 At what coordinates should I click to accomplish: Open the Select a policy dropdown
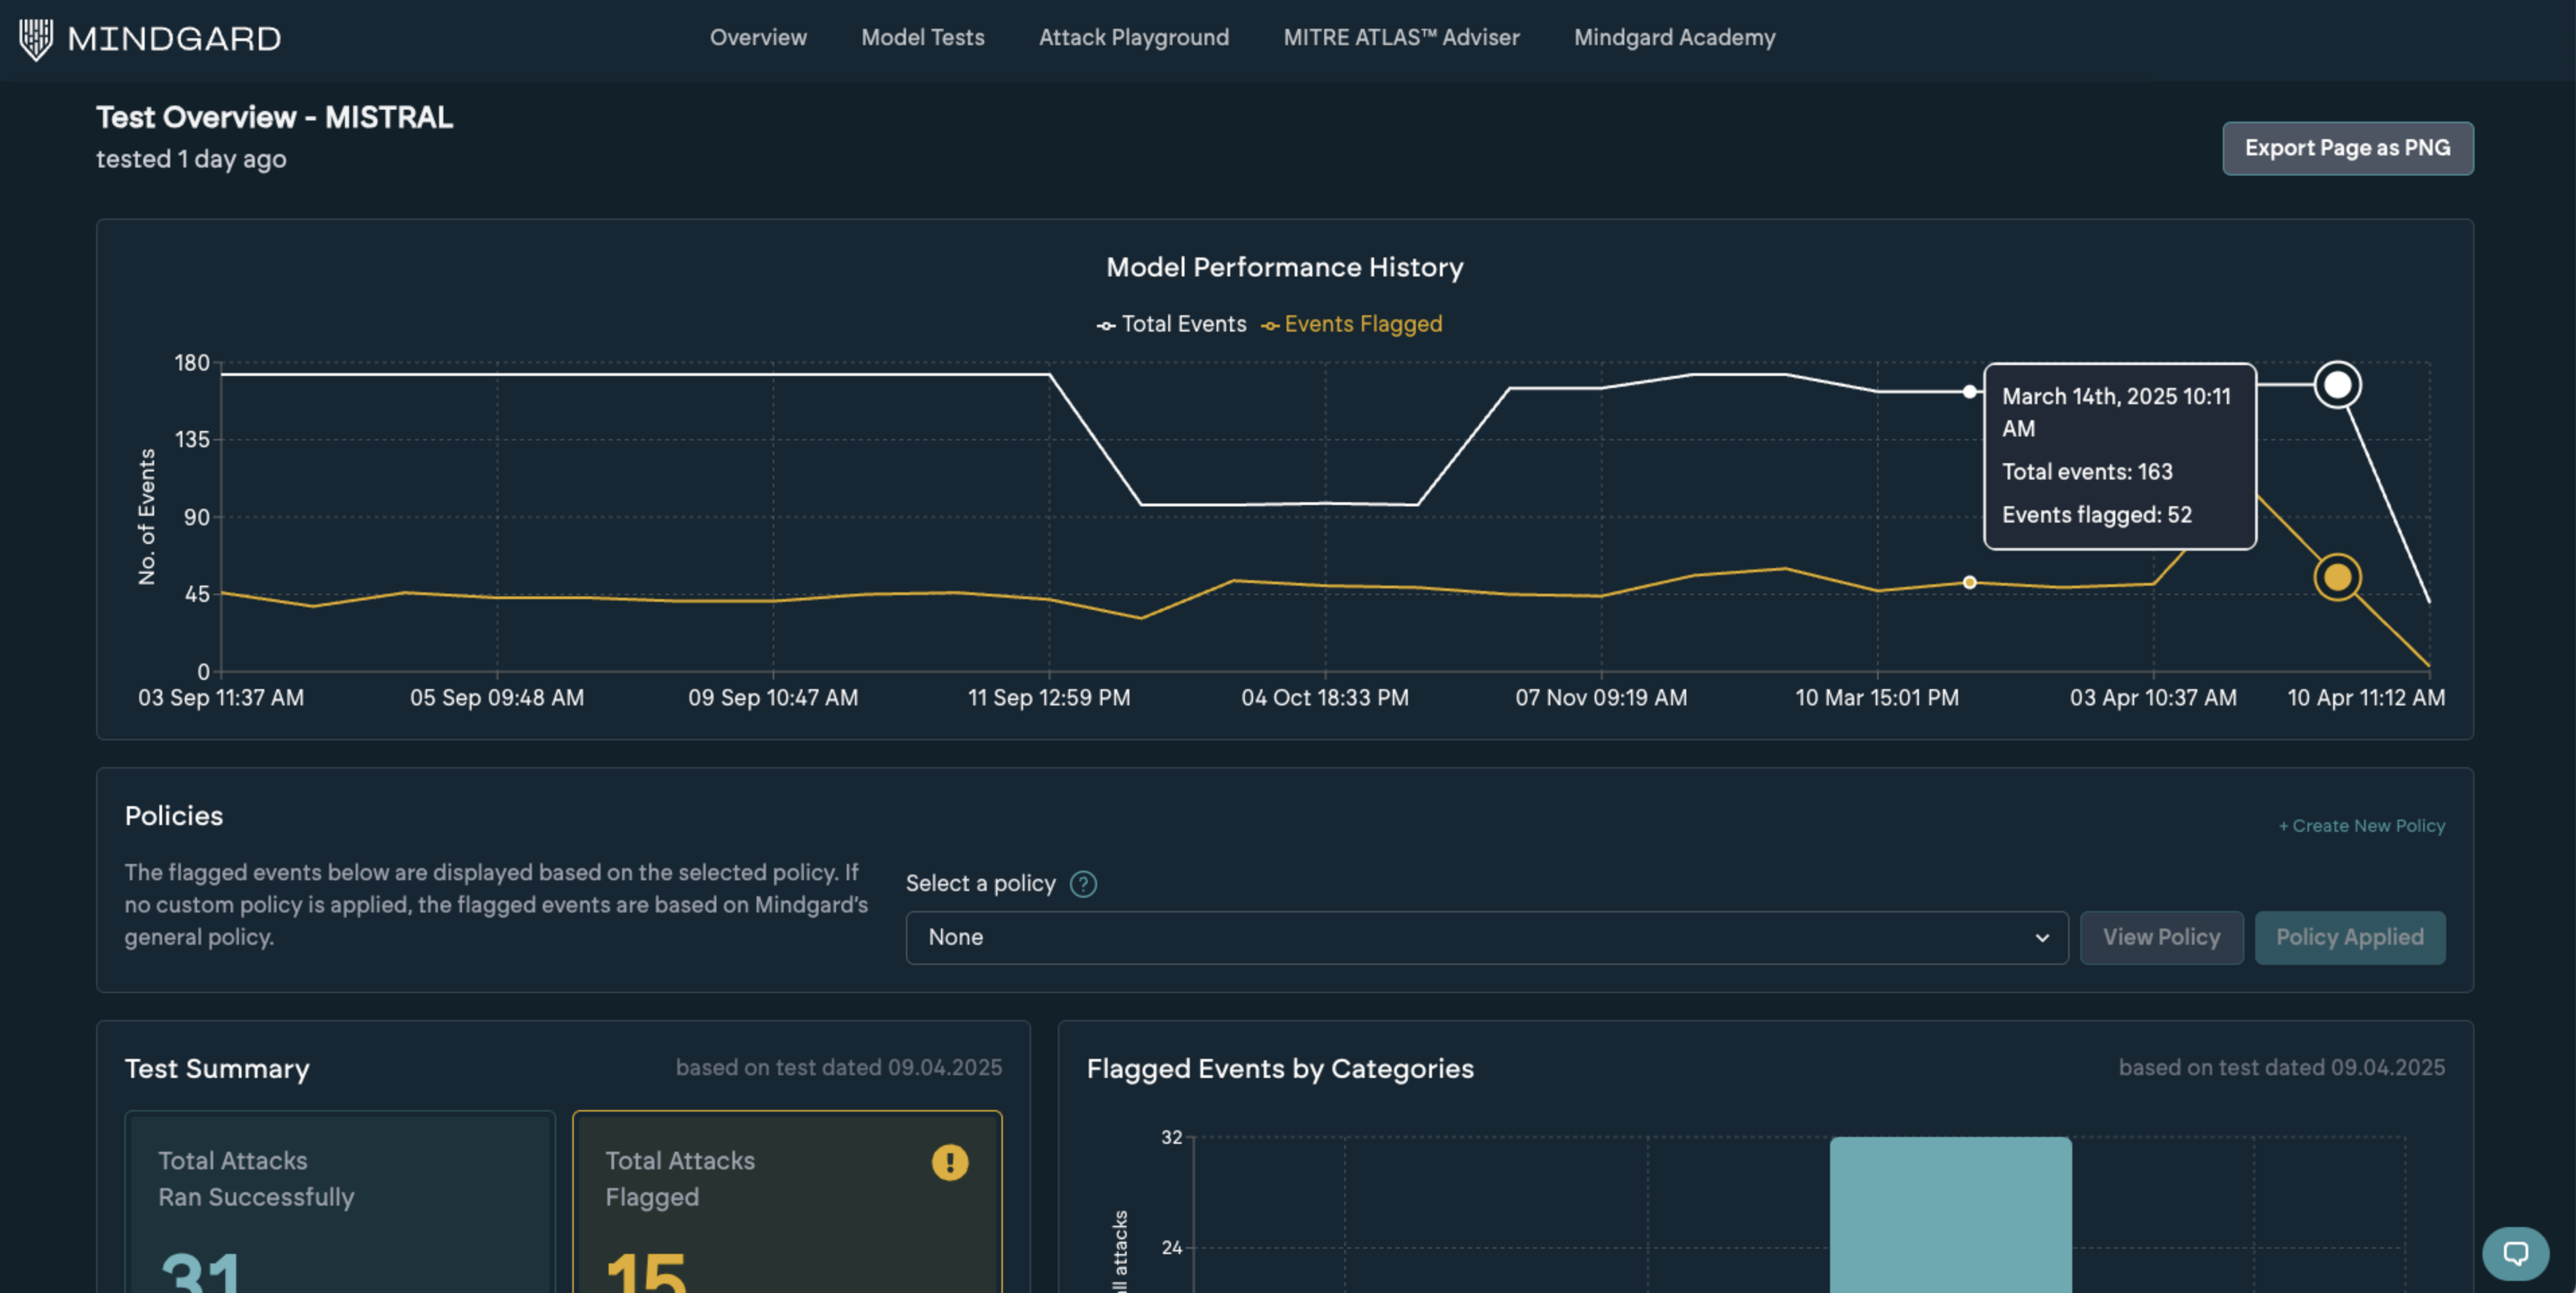[x=1486, y=937]
